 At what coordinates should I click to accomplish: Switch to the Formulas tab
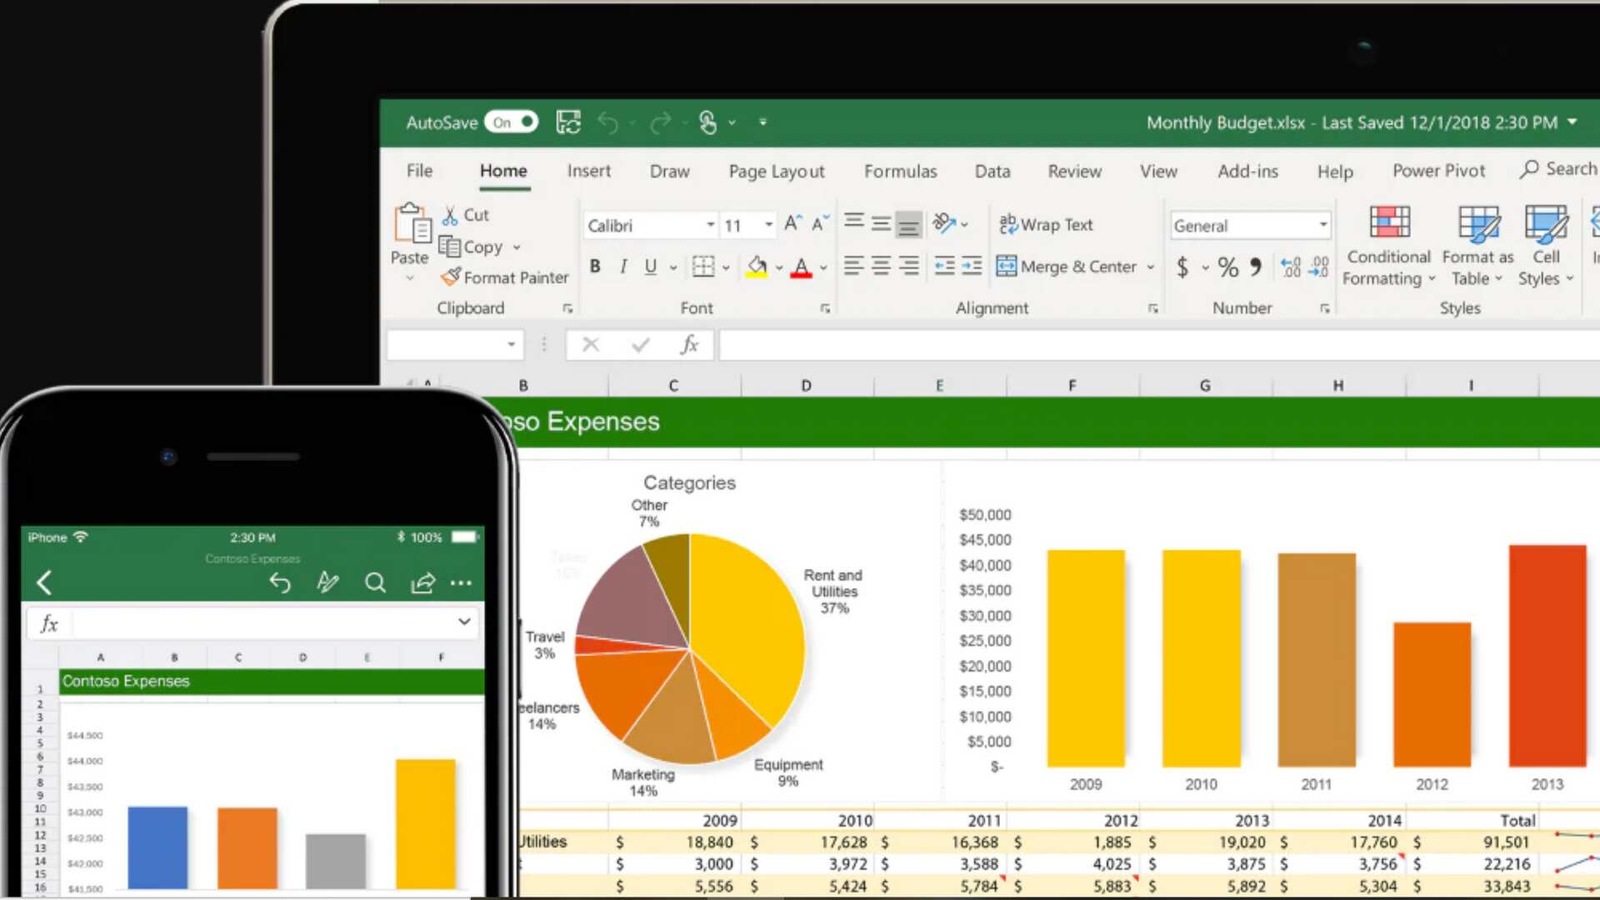[899, 171]
